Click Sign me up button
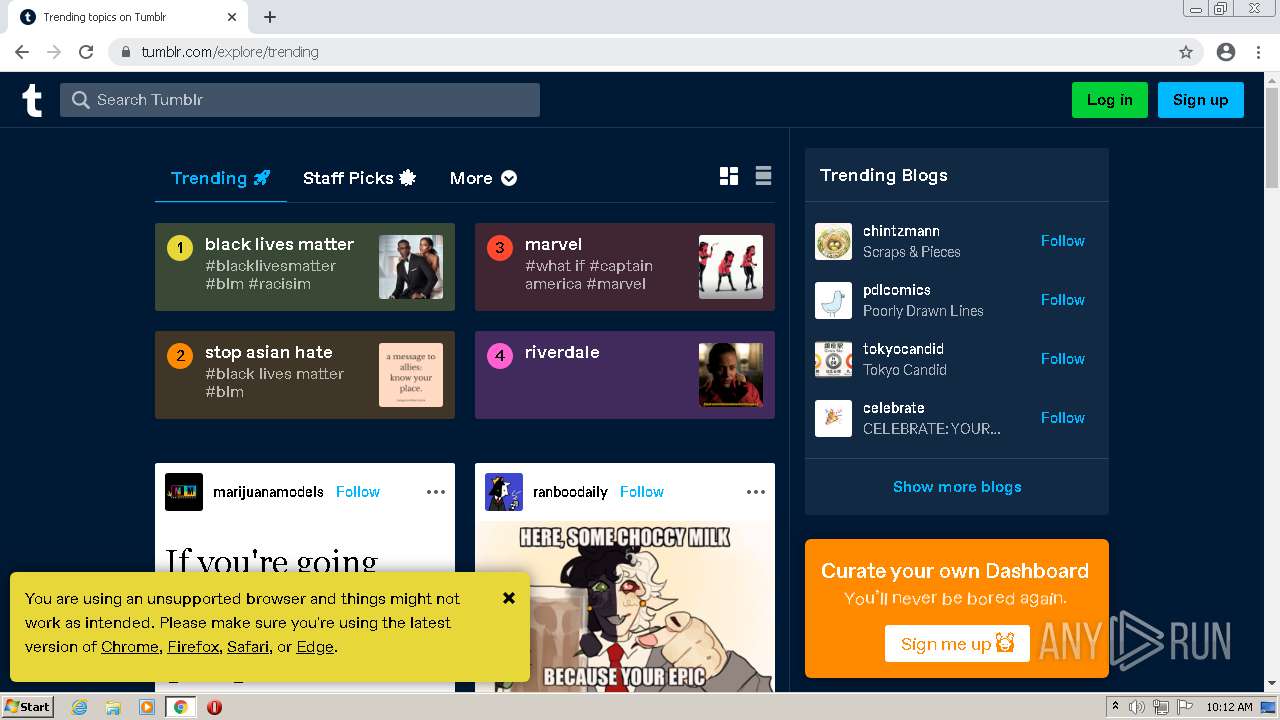This screenshot has height=720, width=1280. point(957,644)
